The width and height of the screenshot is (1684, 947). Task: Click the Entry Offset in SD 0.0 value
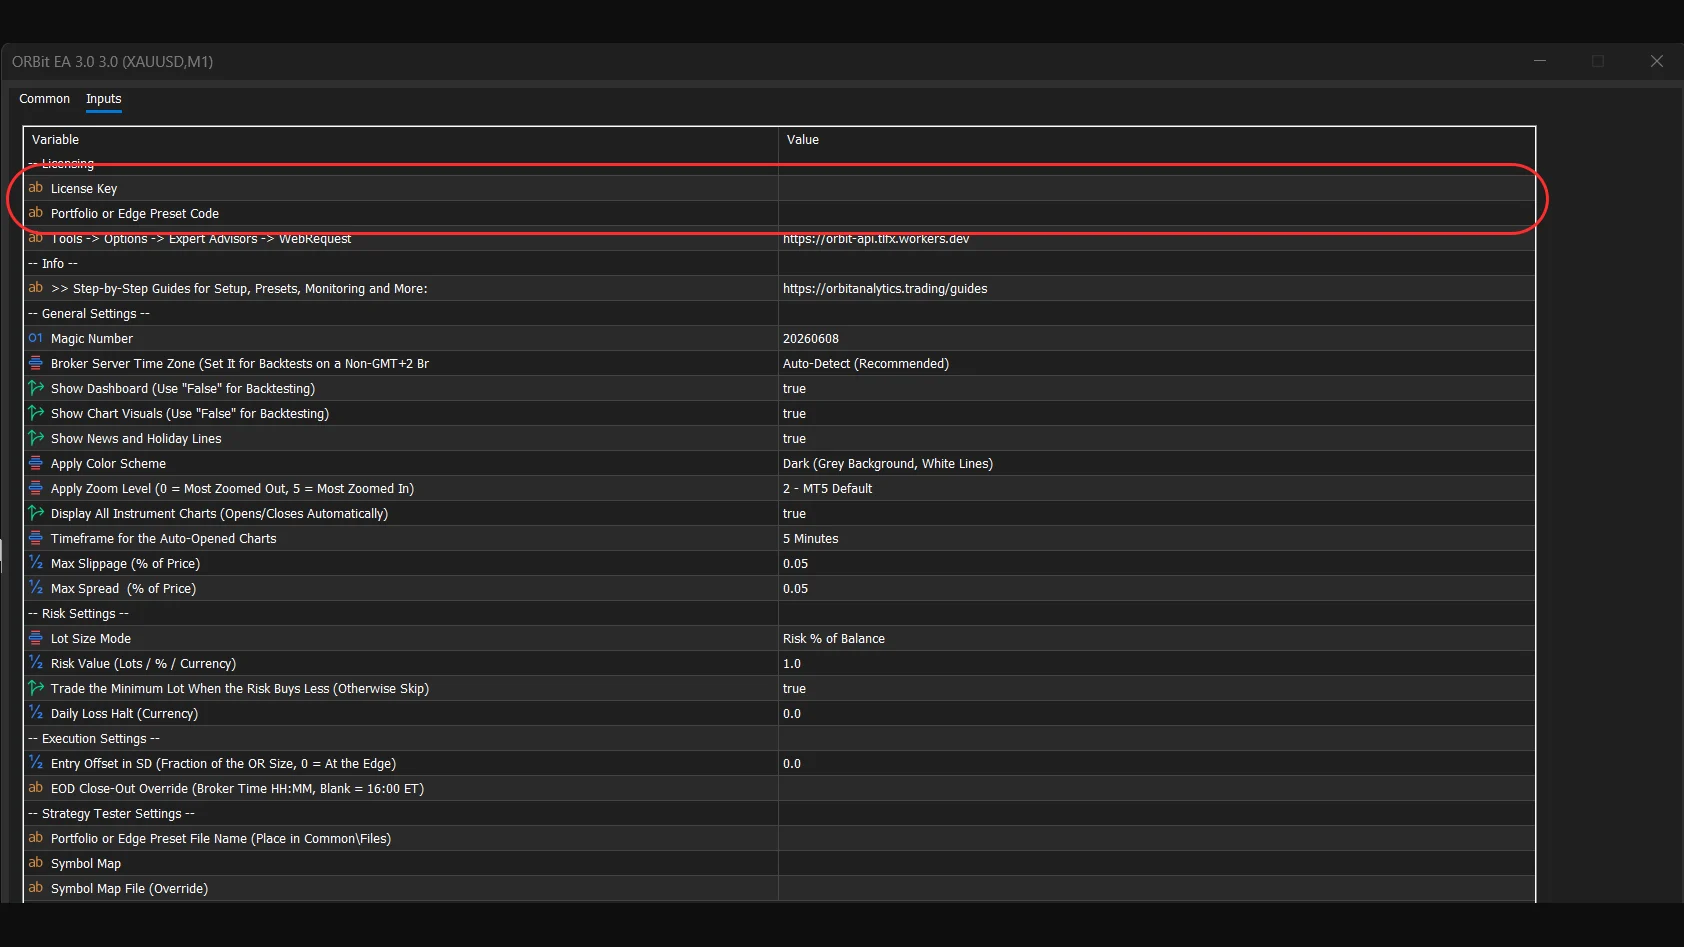(1156, 763)
